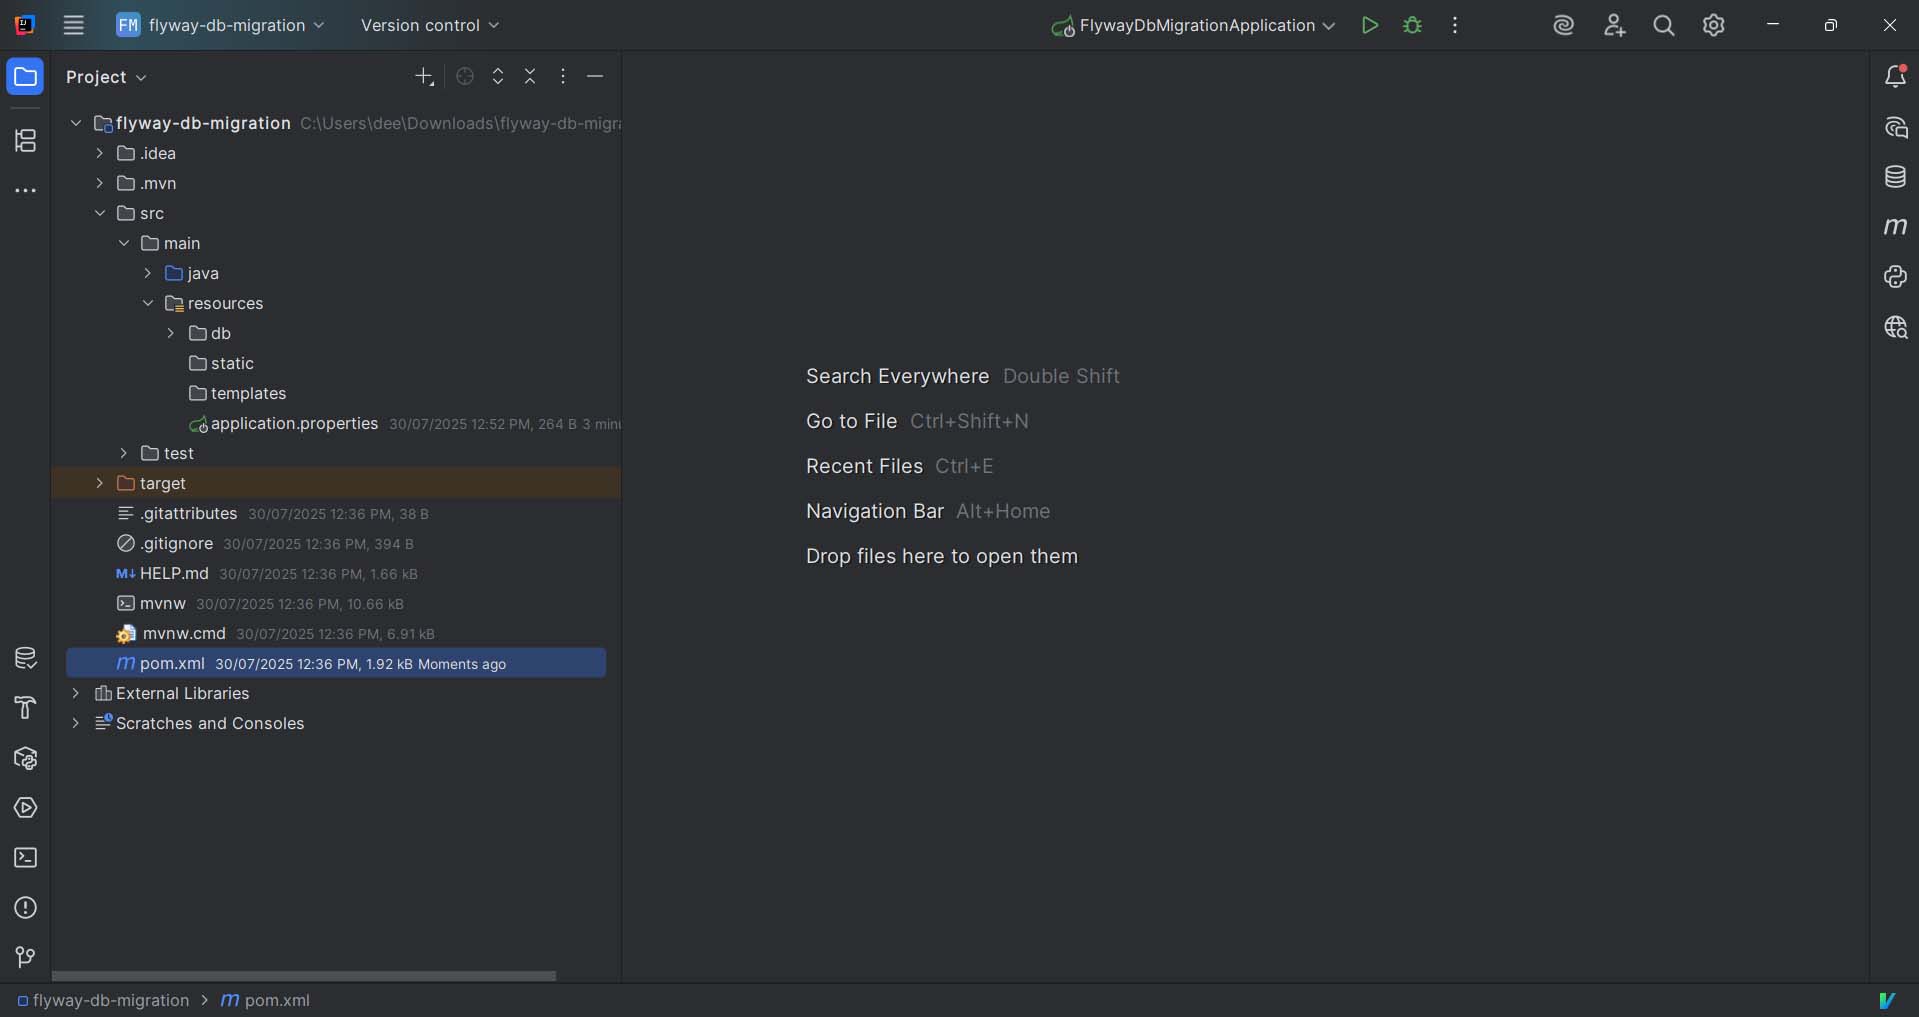Open the Project tool window

[x=26, y=77]
